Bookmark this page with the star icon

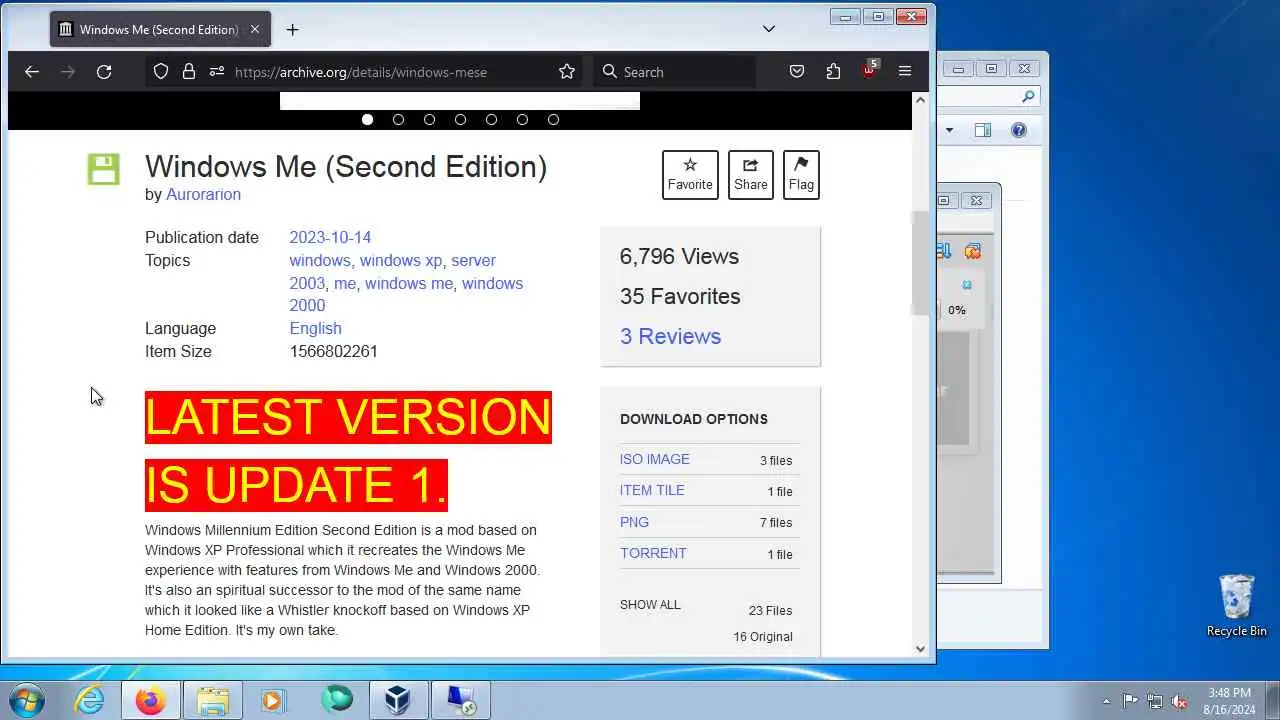[x=567, y=72]
